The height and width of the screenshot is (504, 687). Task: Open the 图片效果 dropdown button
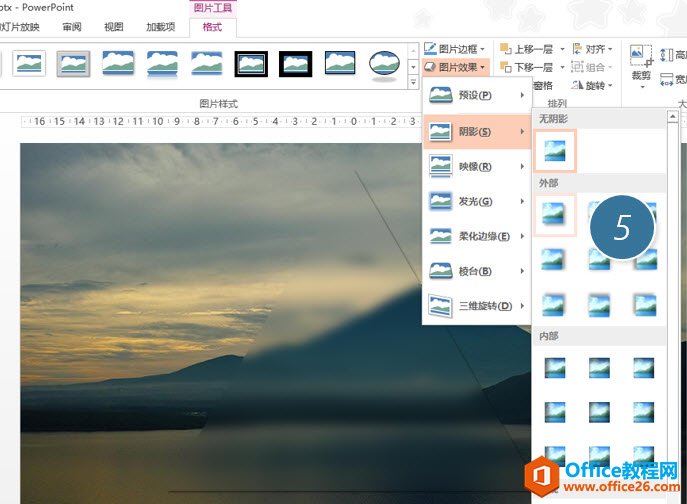456,68
